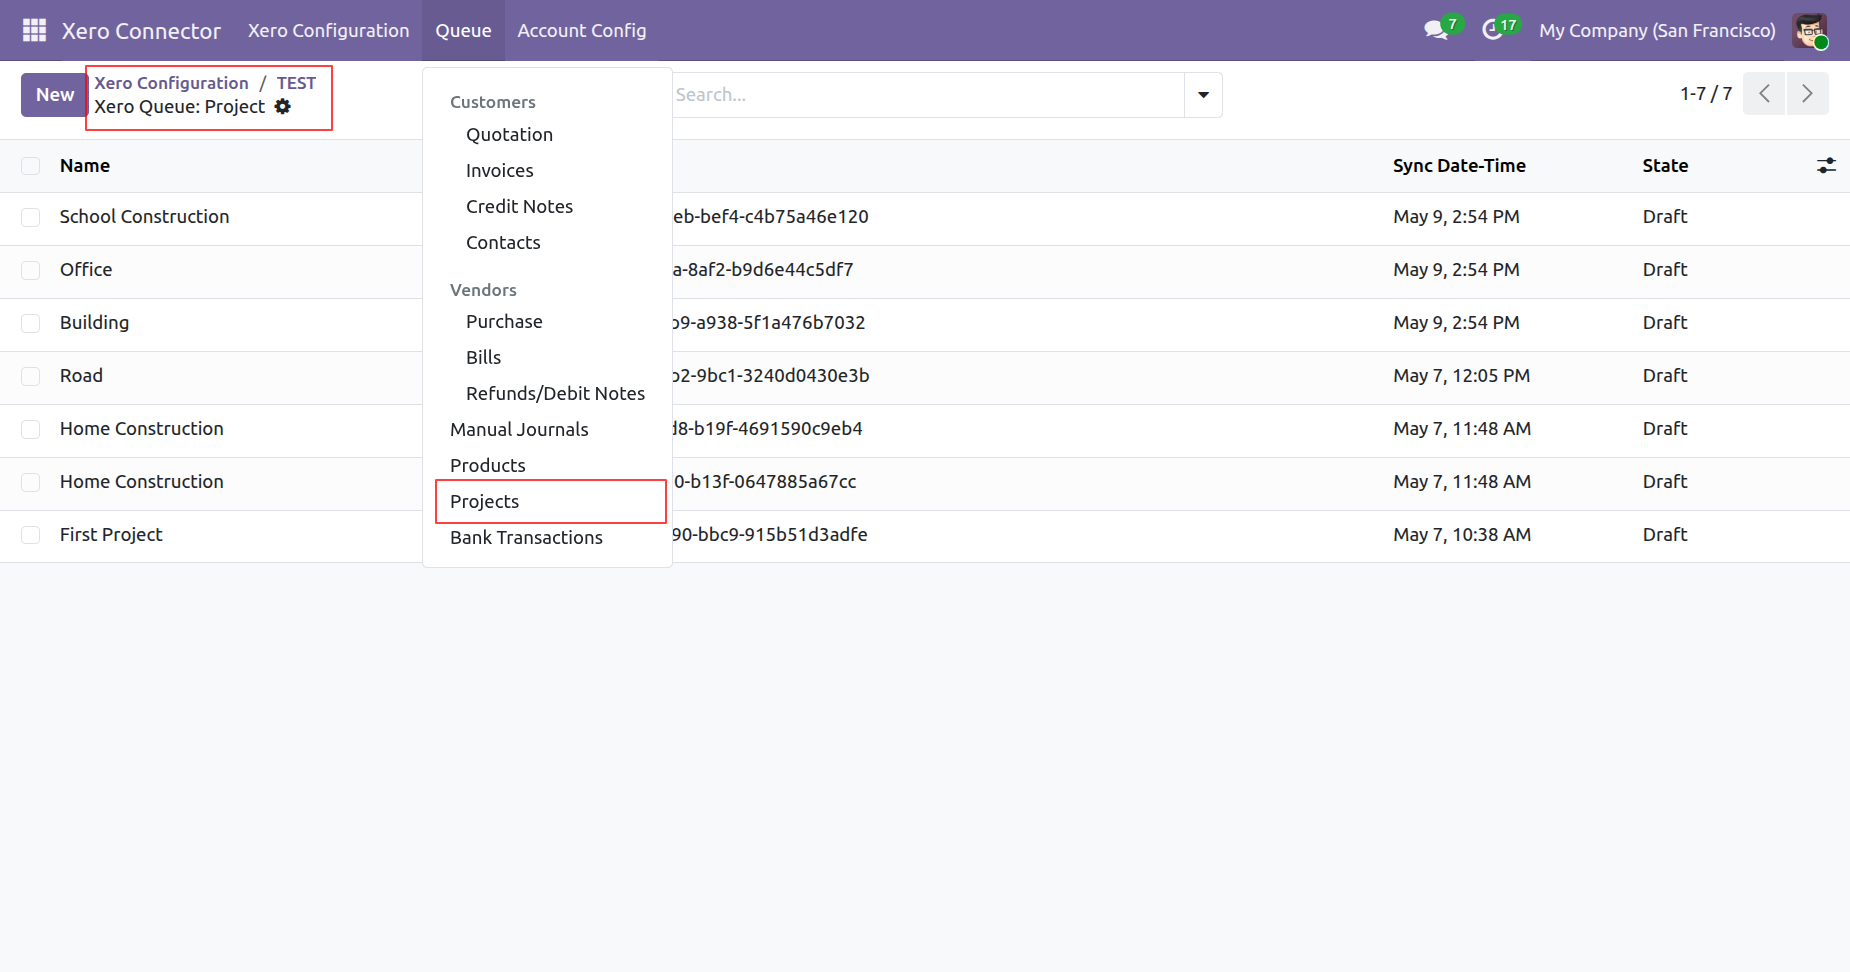The width and height of the screenshot is (1850, 972).
Task: Check the Road row checkbox
Action: (31, 376)
